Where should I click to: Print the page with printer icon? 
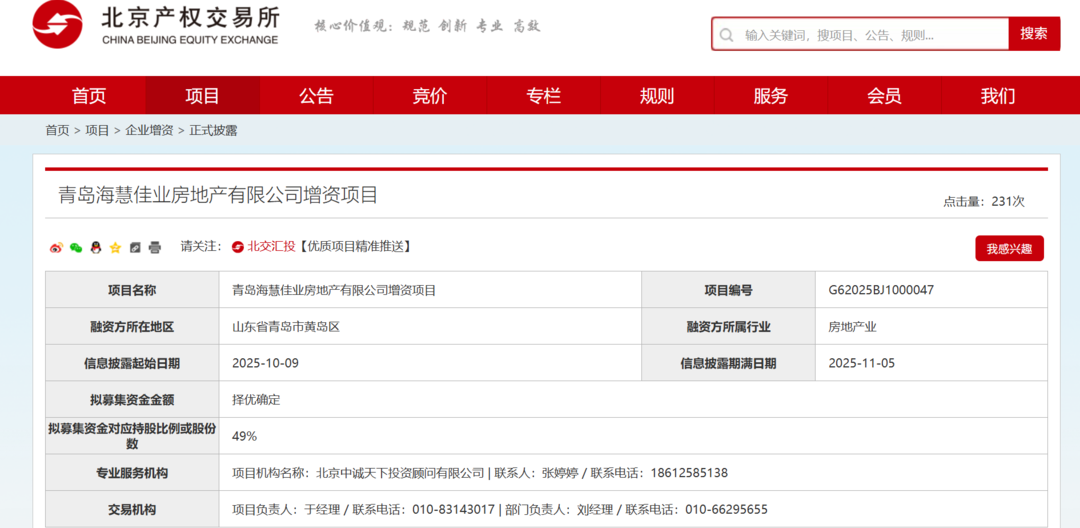[x=155, y=247]
